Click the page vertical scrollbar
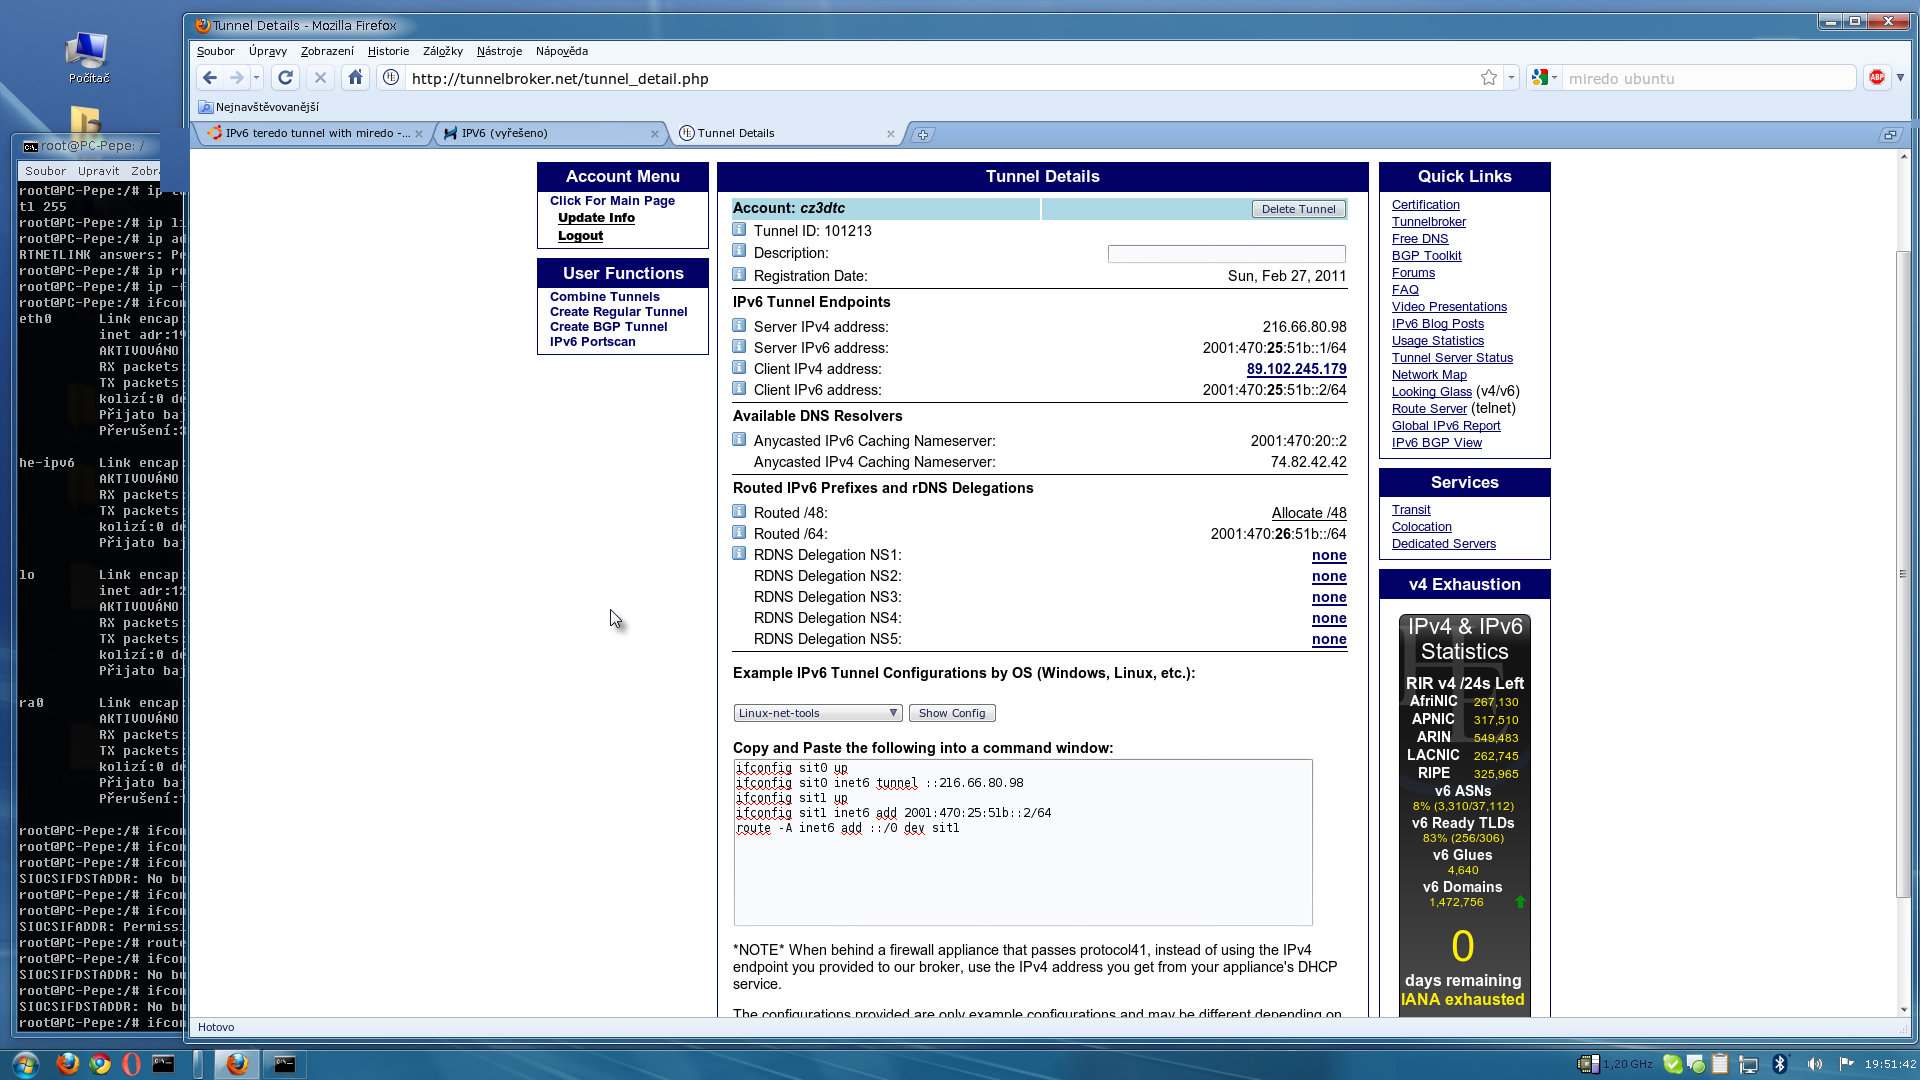Image resolution: width=1920 pixels, height=1080 pixels. [1903, 575]
